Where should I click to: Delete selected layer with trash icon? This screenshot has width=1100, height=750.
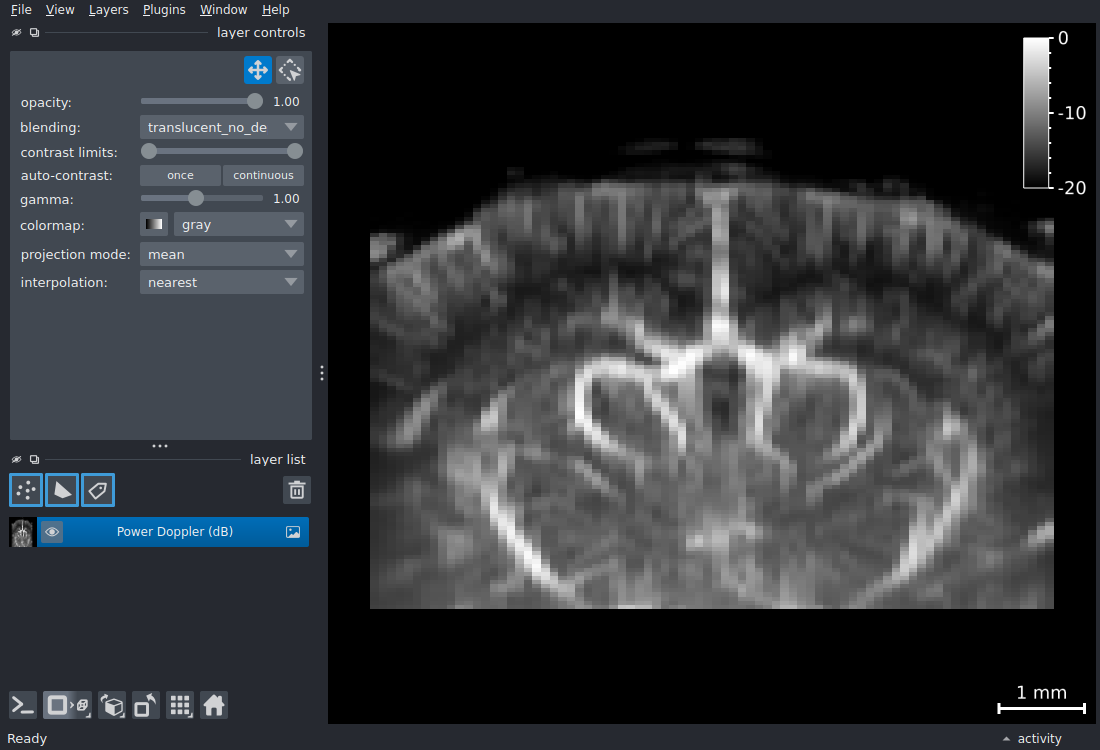tap(297, 490)
